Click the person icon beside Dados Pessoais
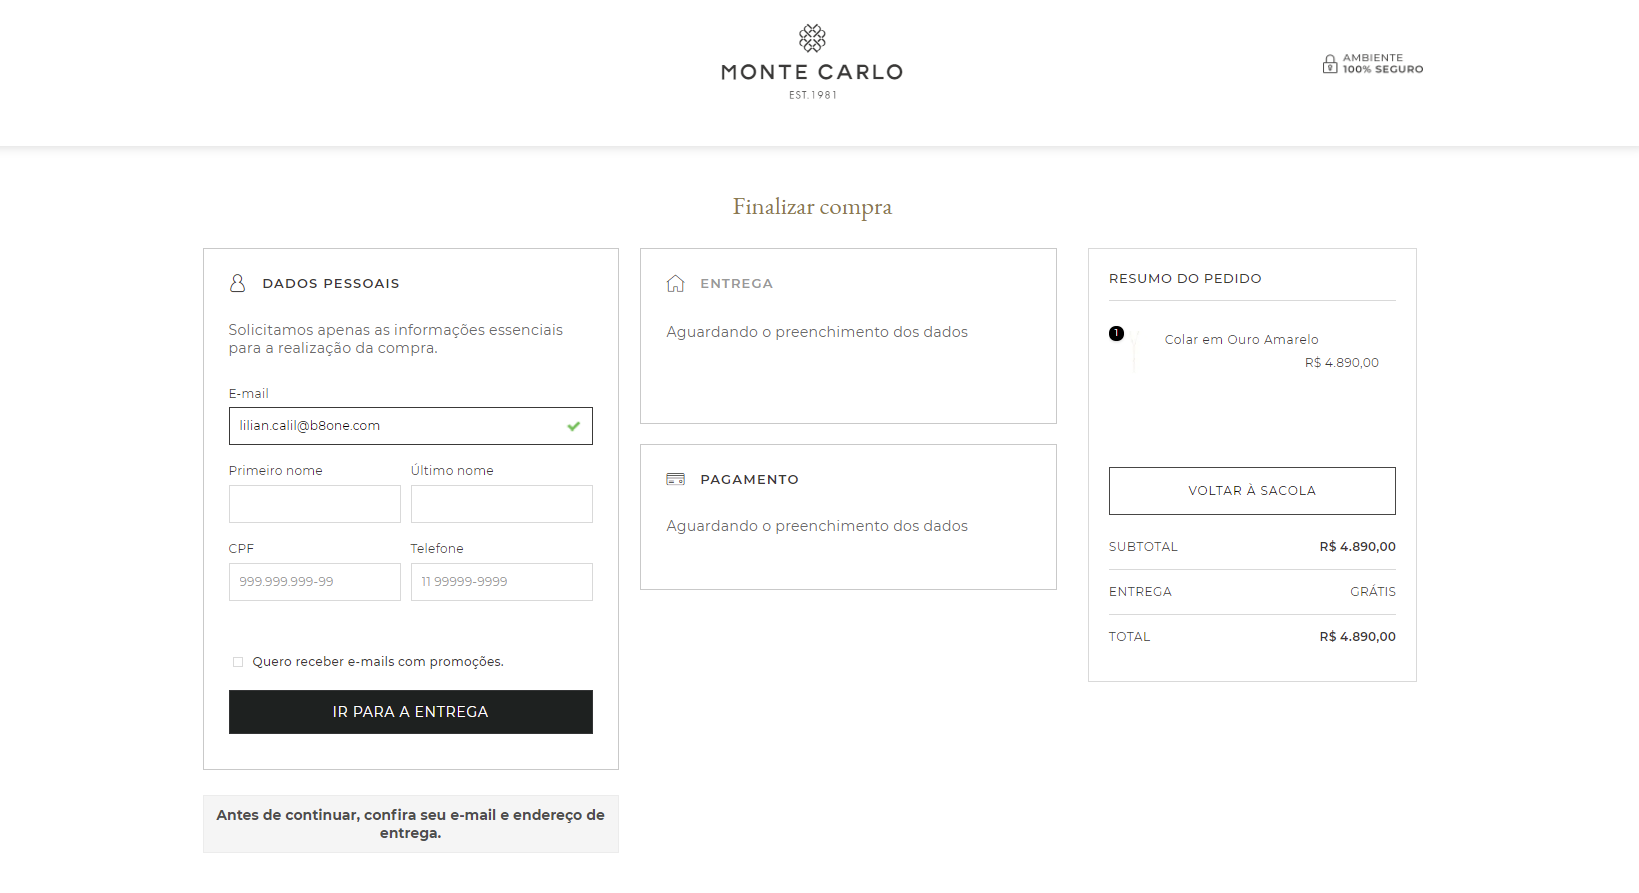The image size is (1639, 893). (237, 283)
